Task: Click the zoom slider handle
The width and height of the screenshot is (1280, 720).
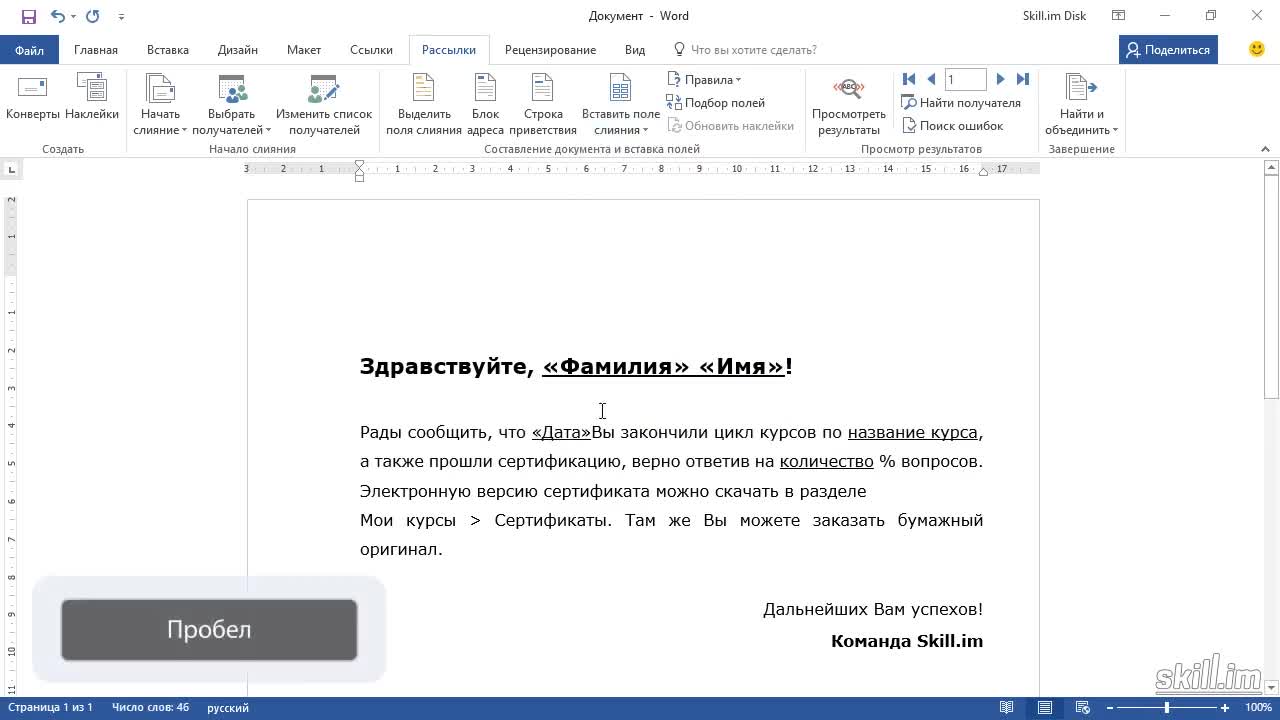Action: point(1167,708)
